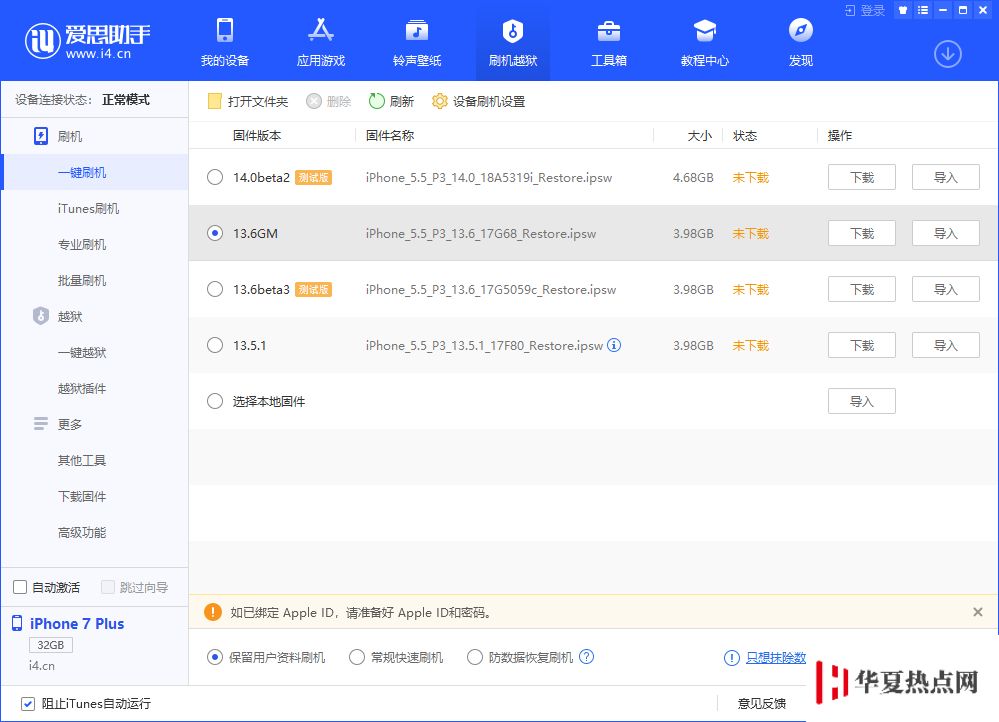999x722 pixels.
Task: Select 防数据恢复刷机 option
Action: [x=475, y=657]
